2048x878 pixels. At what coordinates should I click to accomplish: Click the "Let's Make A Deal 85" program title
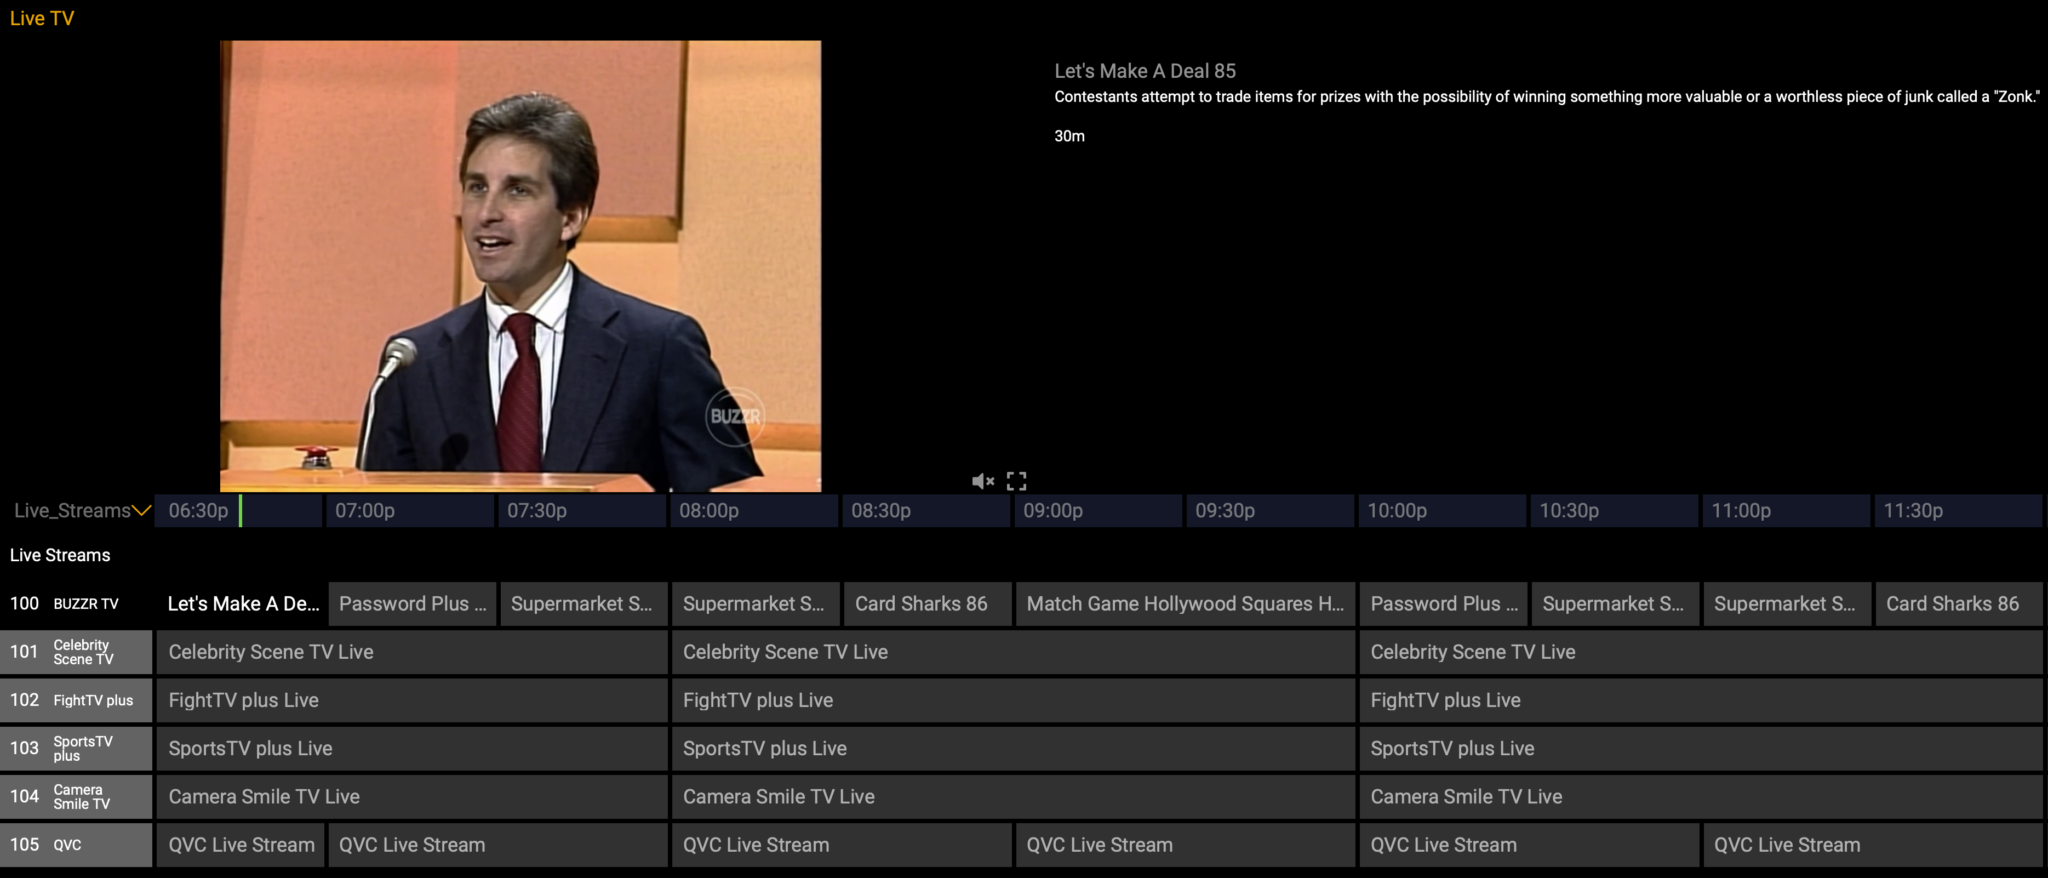[1145, 71]
